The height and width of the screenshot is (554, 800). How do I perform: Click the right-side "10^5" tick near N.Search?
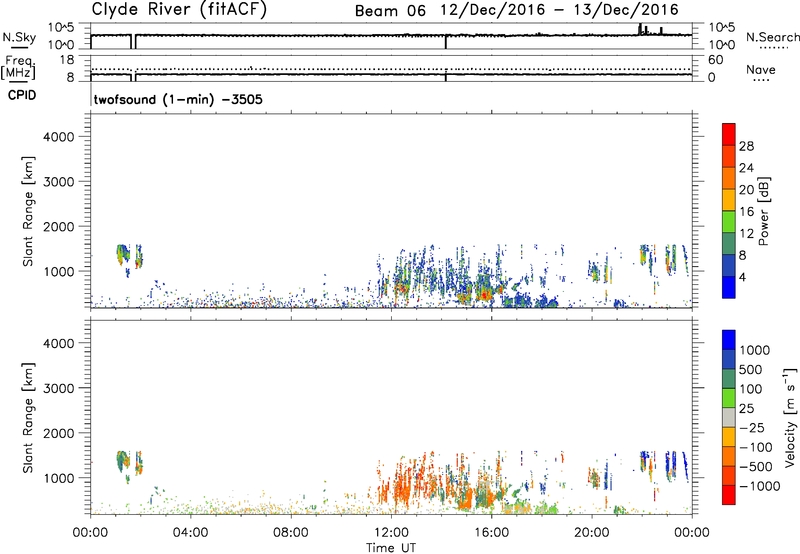pyautogui.click(x=721, y=28)
